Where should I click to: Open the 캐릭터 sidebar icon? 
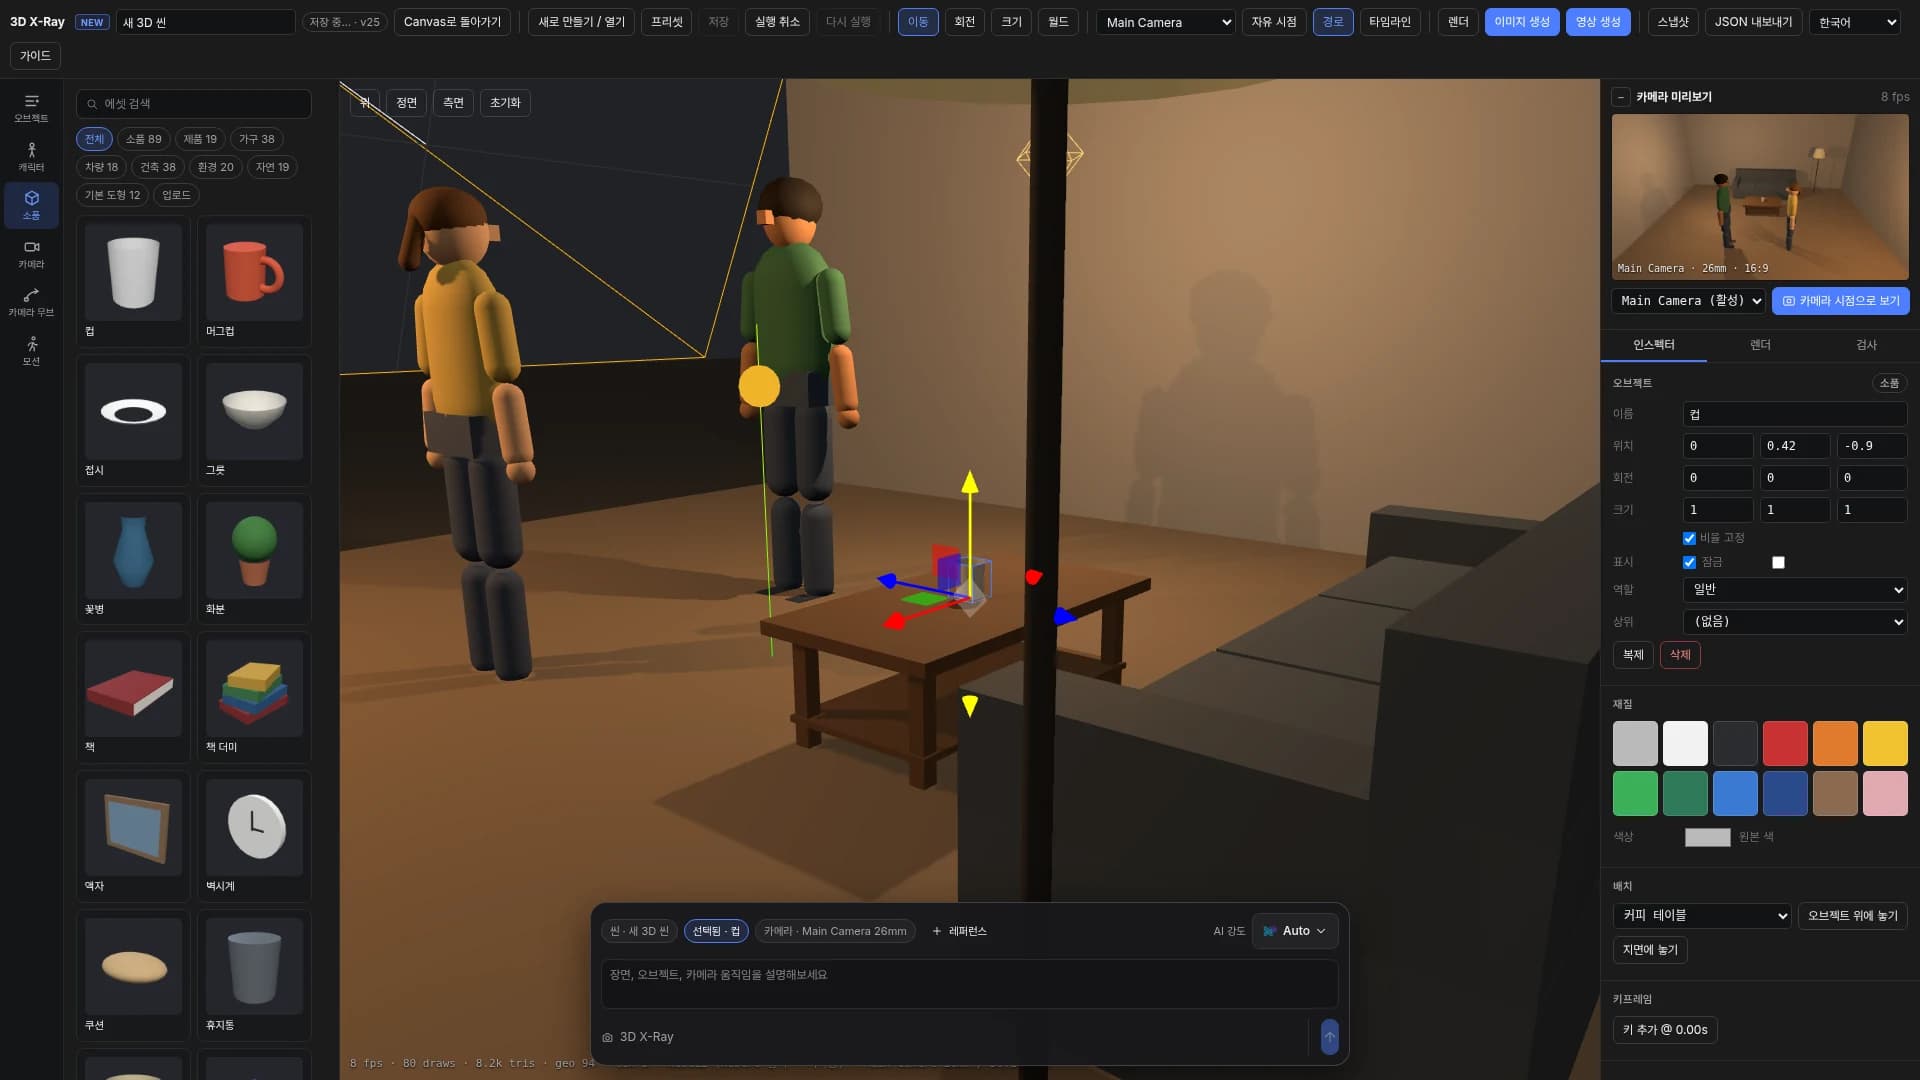pyautogui.click(x=31, y=157)
